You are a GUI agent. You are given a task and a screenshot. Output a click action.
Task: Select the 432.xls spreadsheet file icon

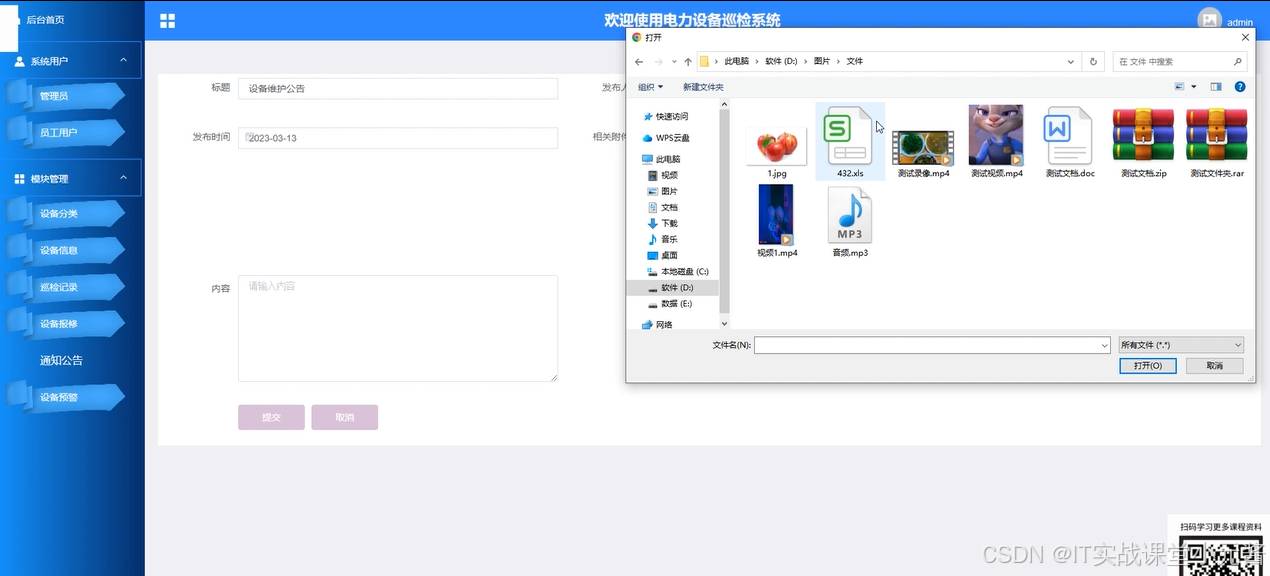pyautogui.click(x=848, y=138)
